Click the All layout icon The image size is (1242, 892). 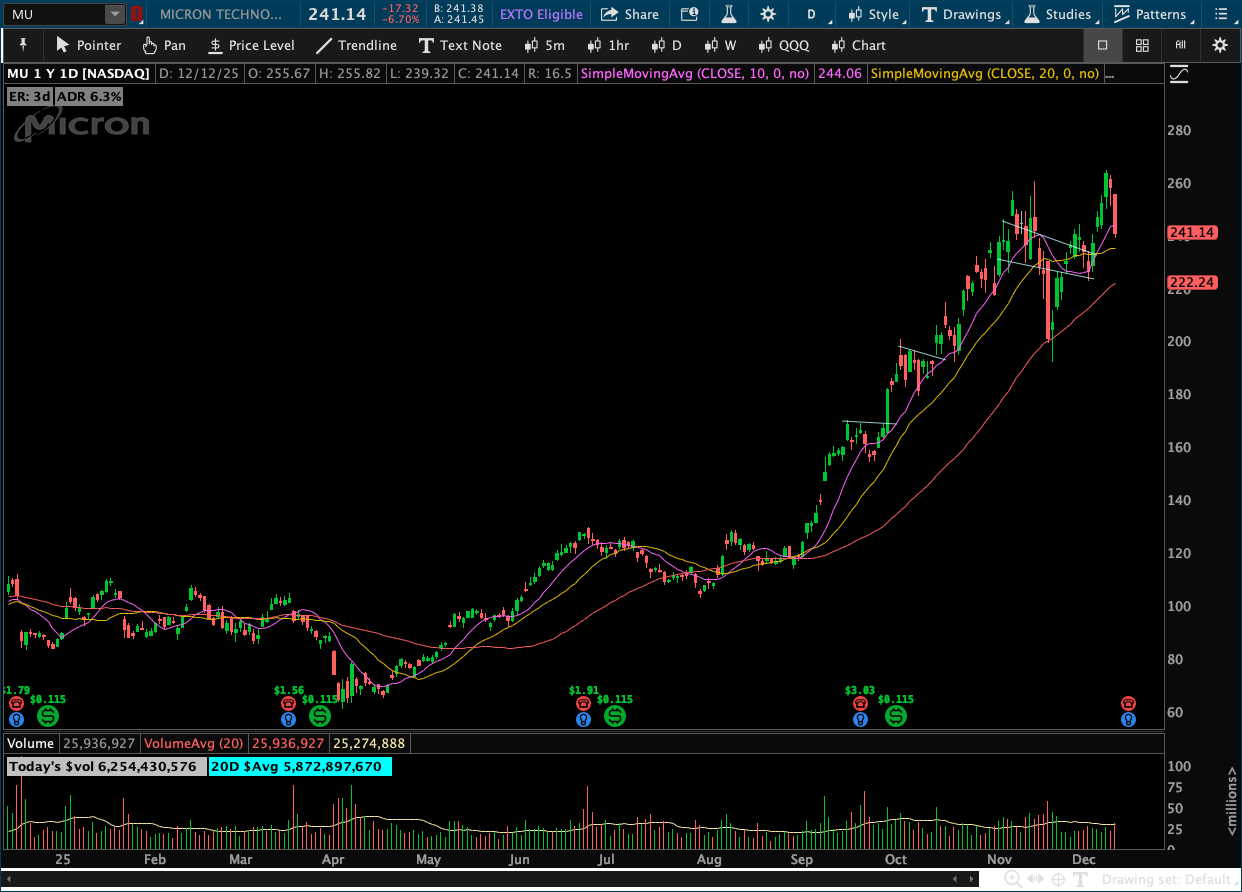pos(1180,45)
